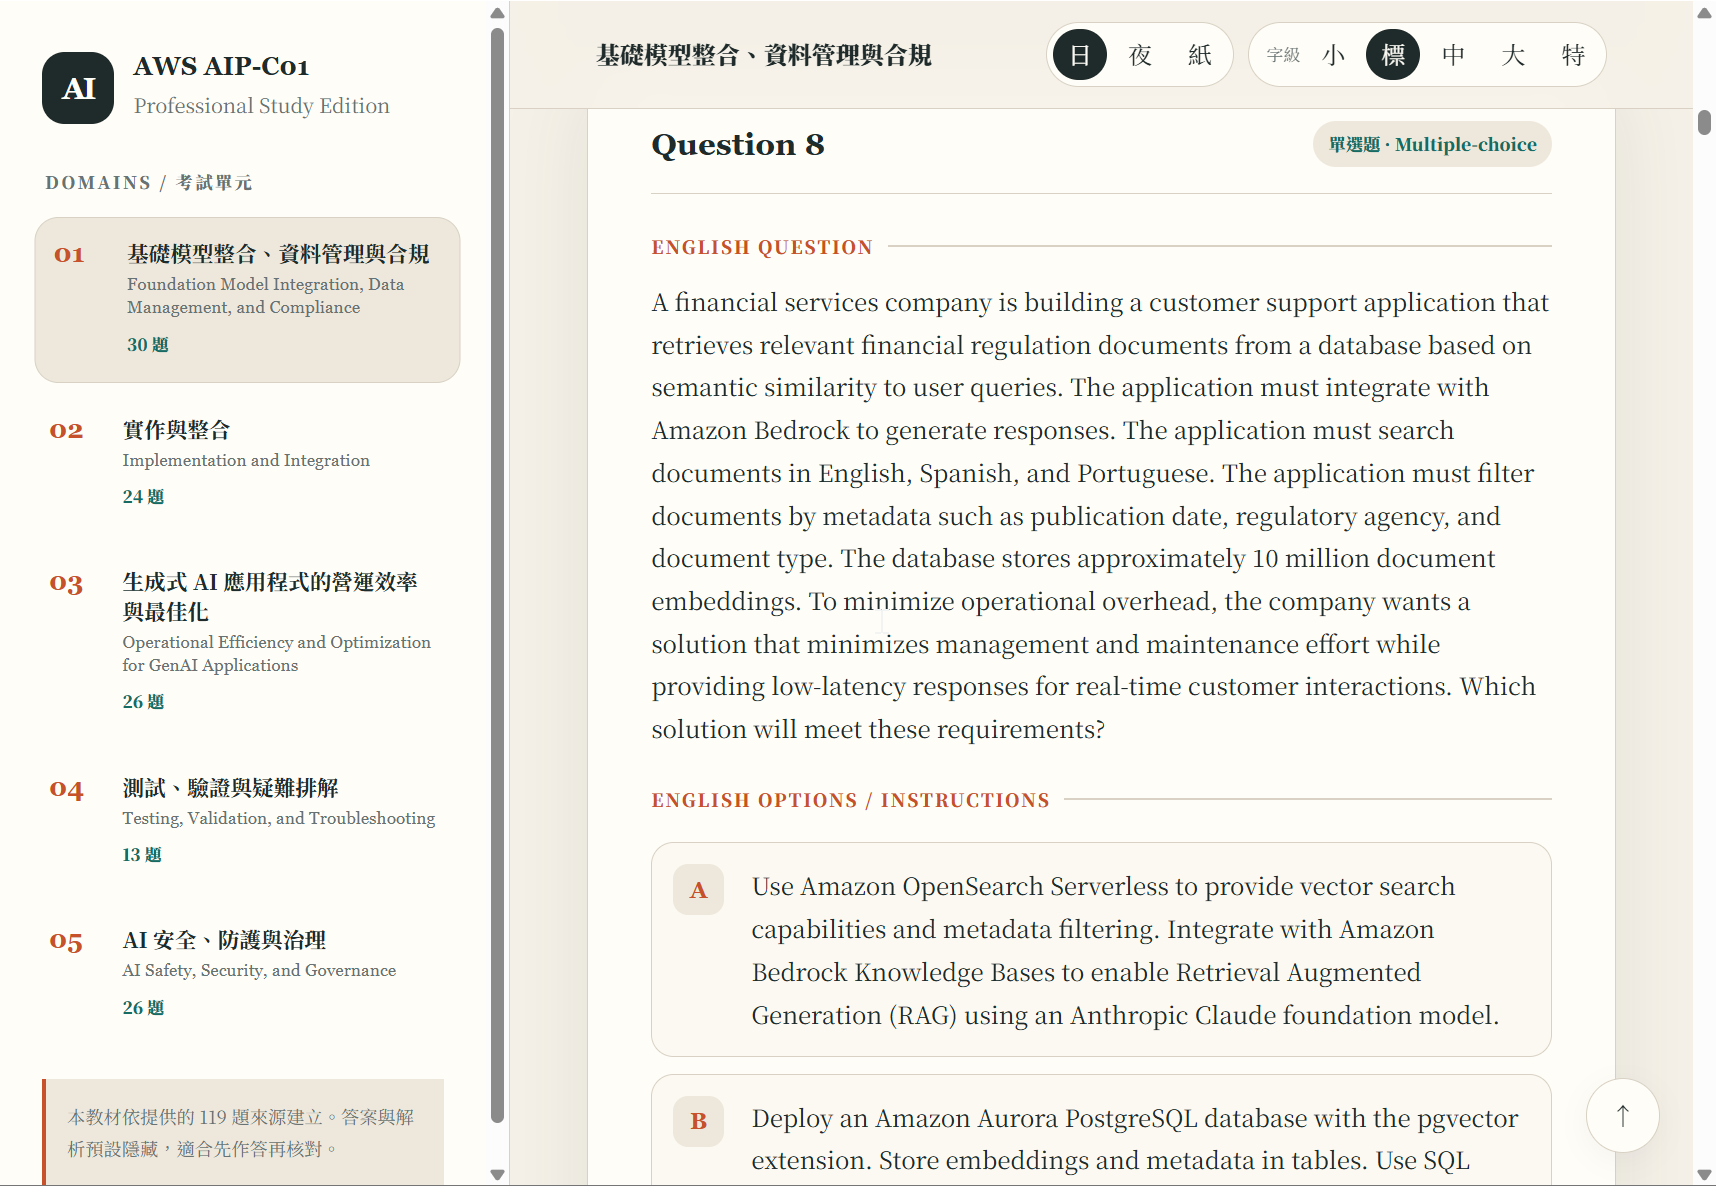Open domain 01 基礎模型整合、資料管理與合規
The width and height of the screenshot is (1716, 1186).
pyautogui.click(x=247, y=300)
